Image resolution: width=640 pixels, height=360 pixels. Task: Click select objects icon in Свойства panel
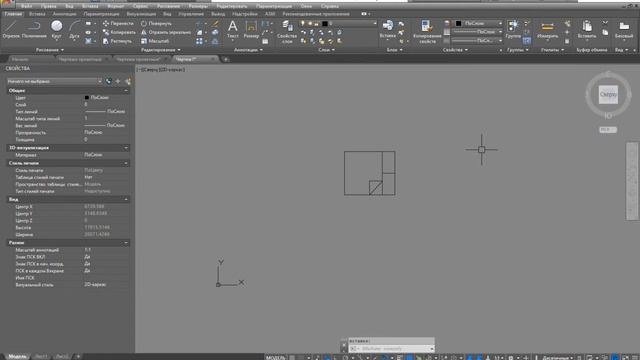(x=118, y=81)
